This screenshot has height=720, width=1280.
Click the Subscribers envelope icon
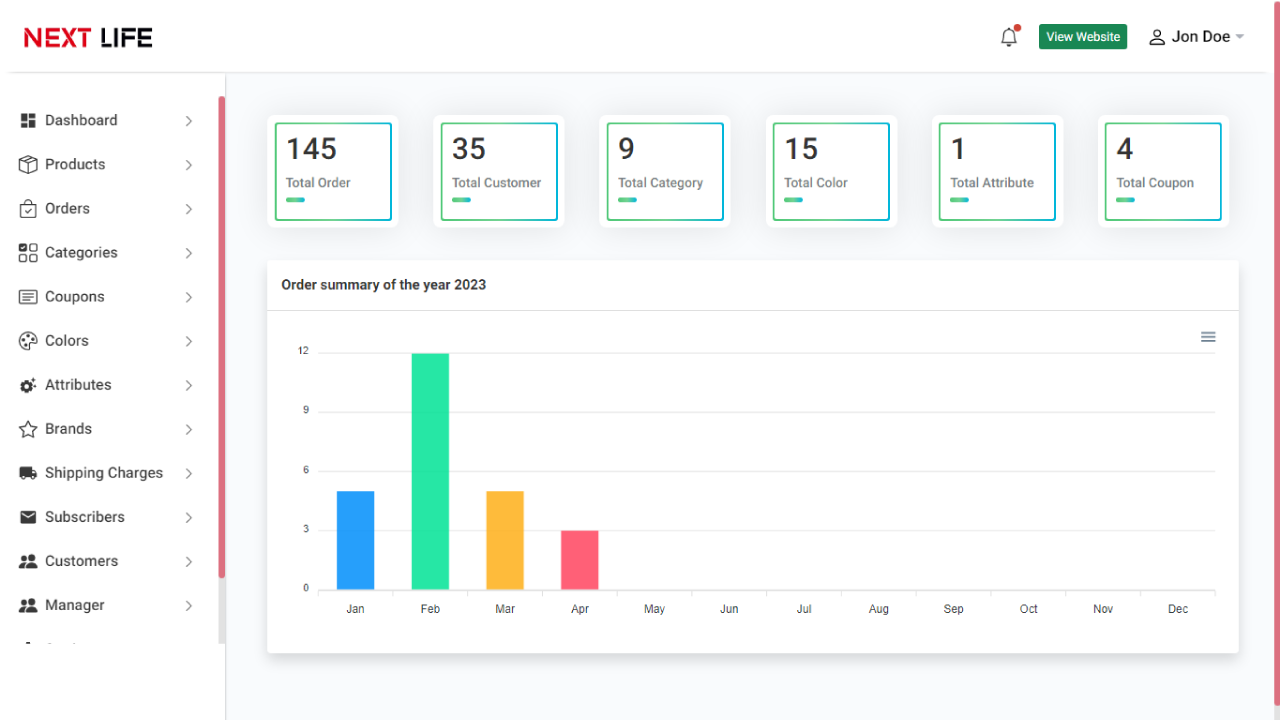(28, 517)
